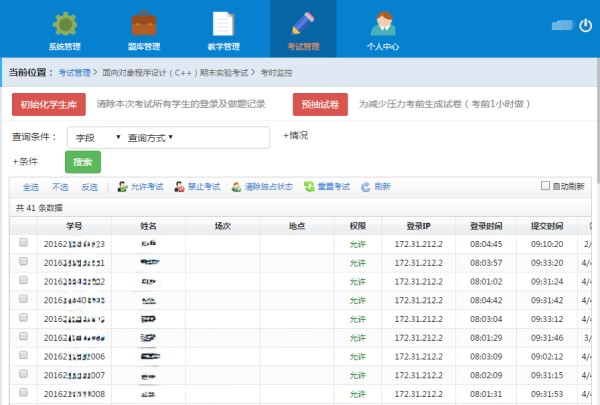This screenshot has width=600, height=405.
Task: Click the 预抽试卷 button
Action: (320, 104)
